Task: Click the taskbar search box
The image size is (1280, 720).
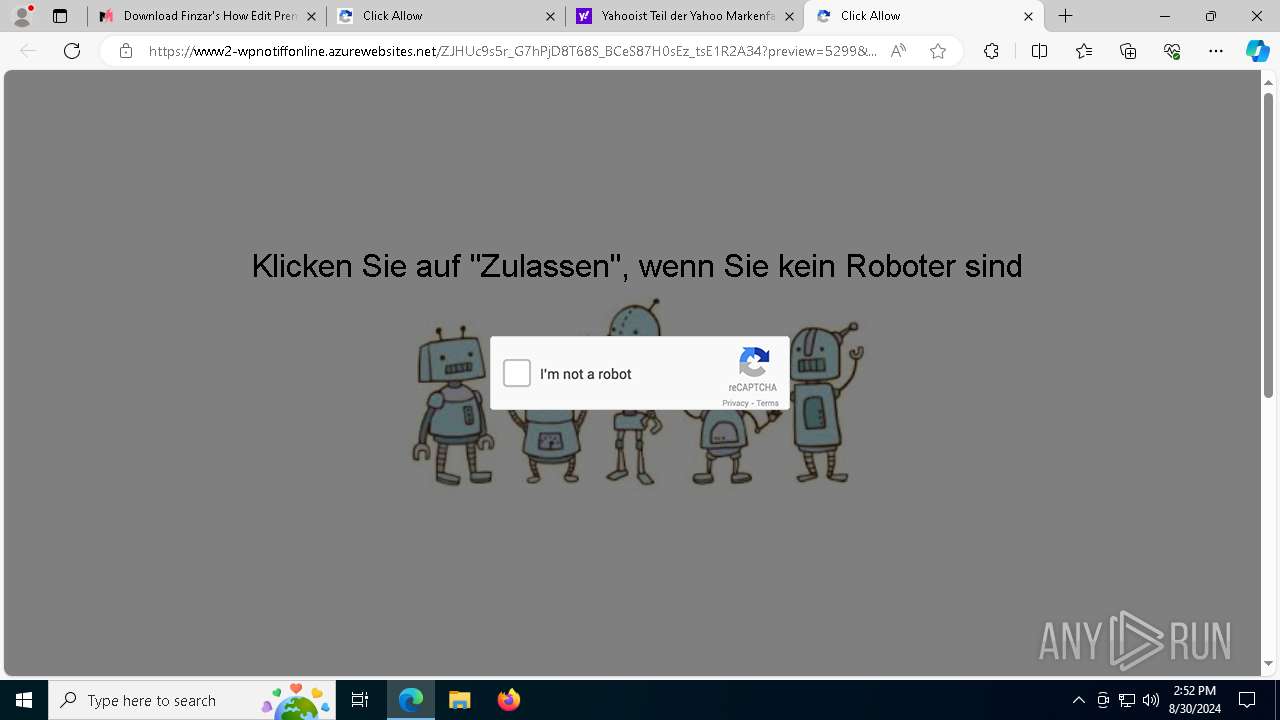Action: 192,700
